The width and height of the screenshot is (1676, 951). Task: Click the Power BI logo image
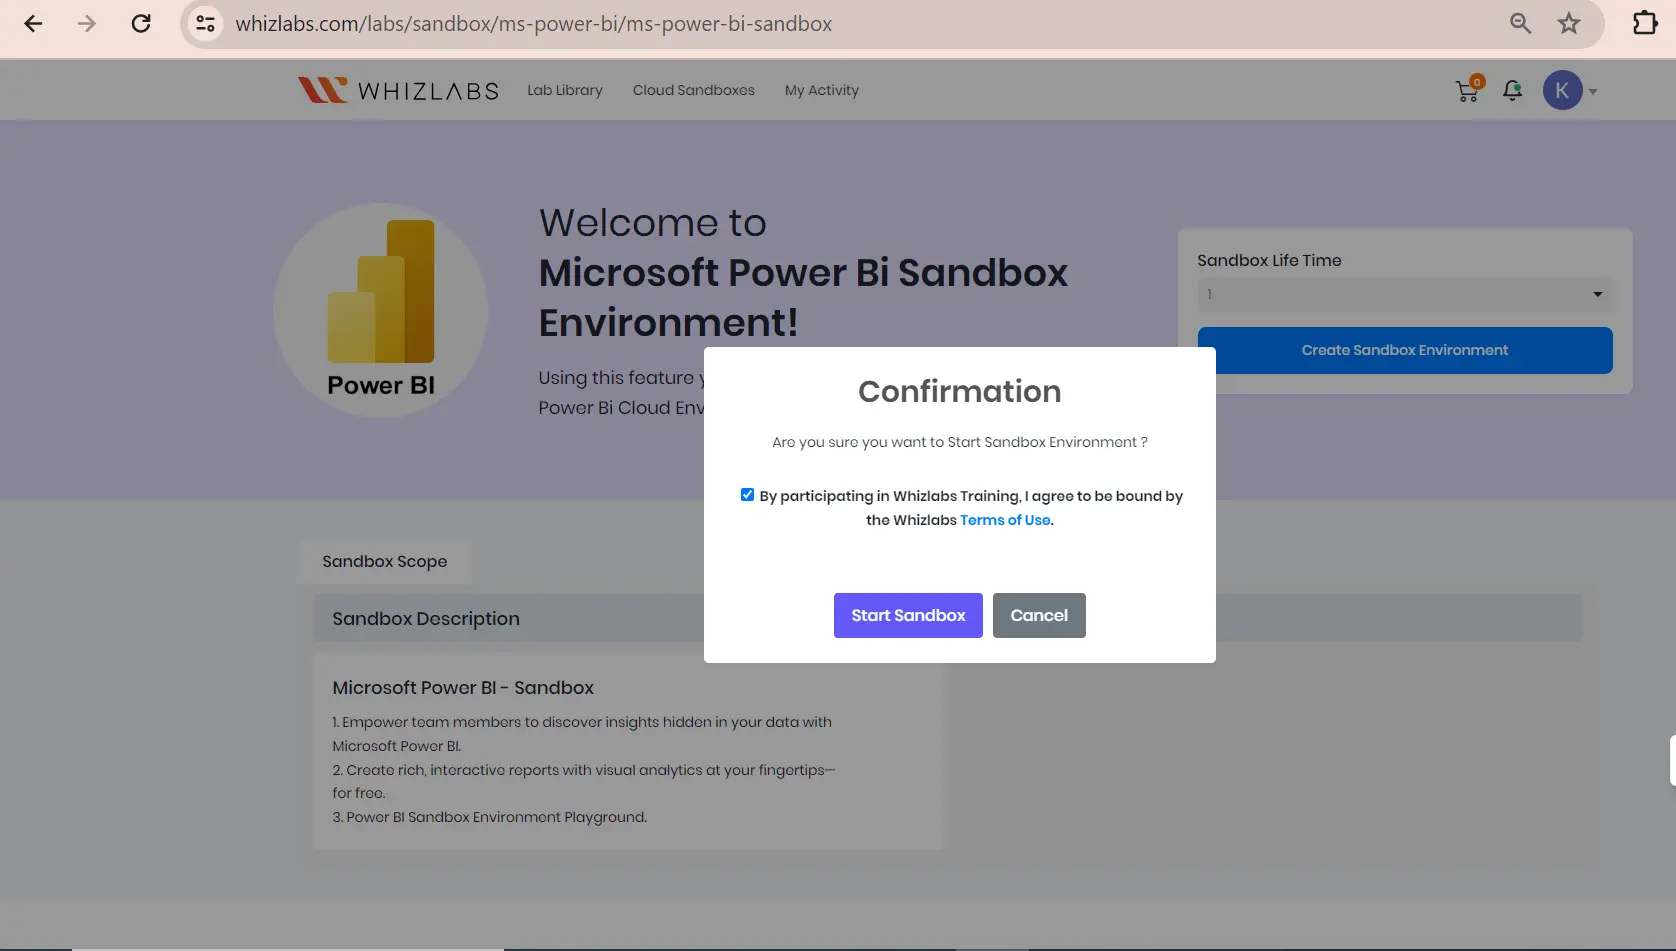tap(381, 310)
